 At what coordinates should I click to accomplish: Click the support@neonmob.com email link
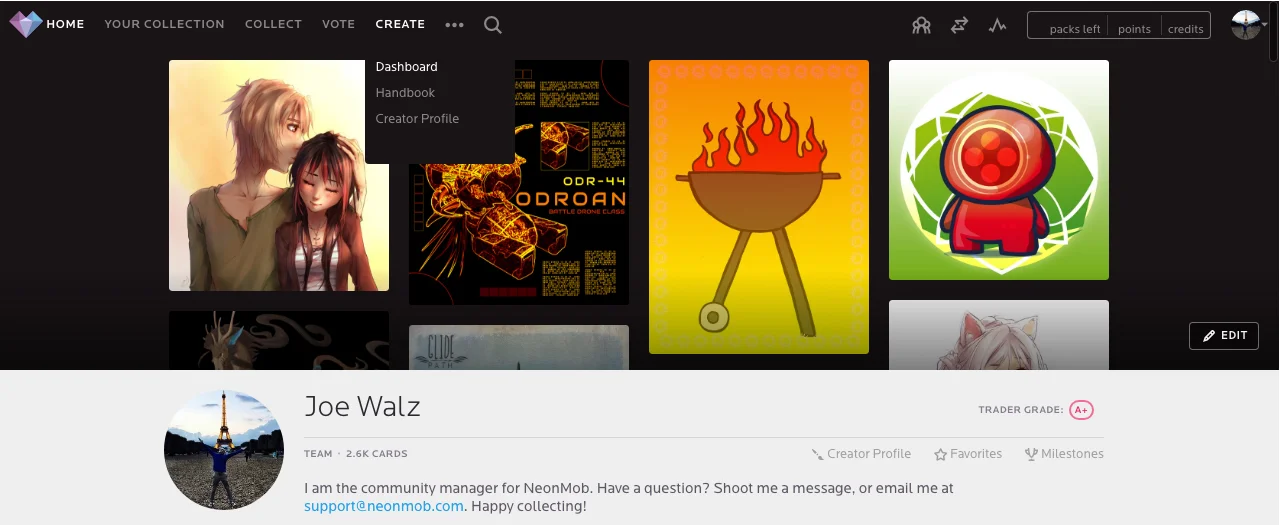(x=384, y=506)
